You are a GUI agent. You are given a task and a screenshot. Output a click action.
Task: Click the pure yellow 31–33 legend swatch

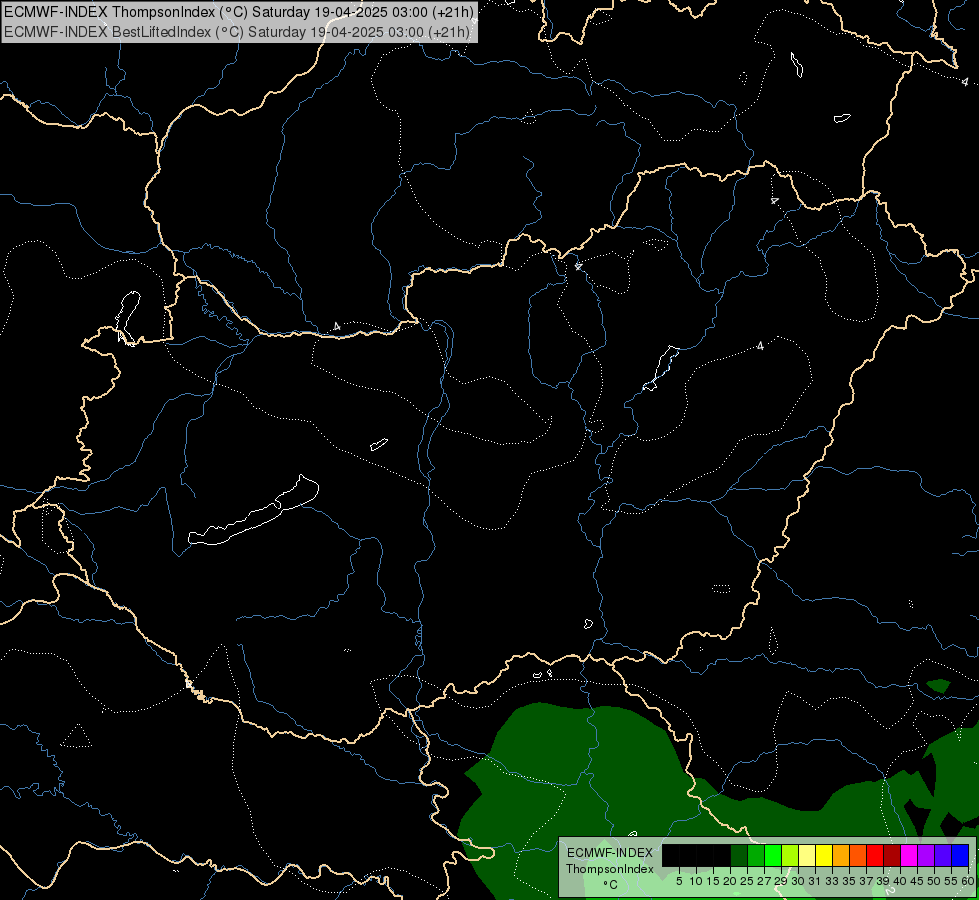[824, 855]
